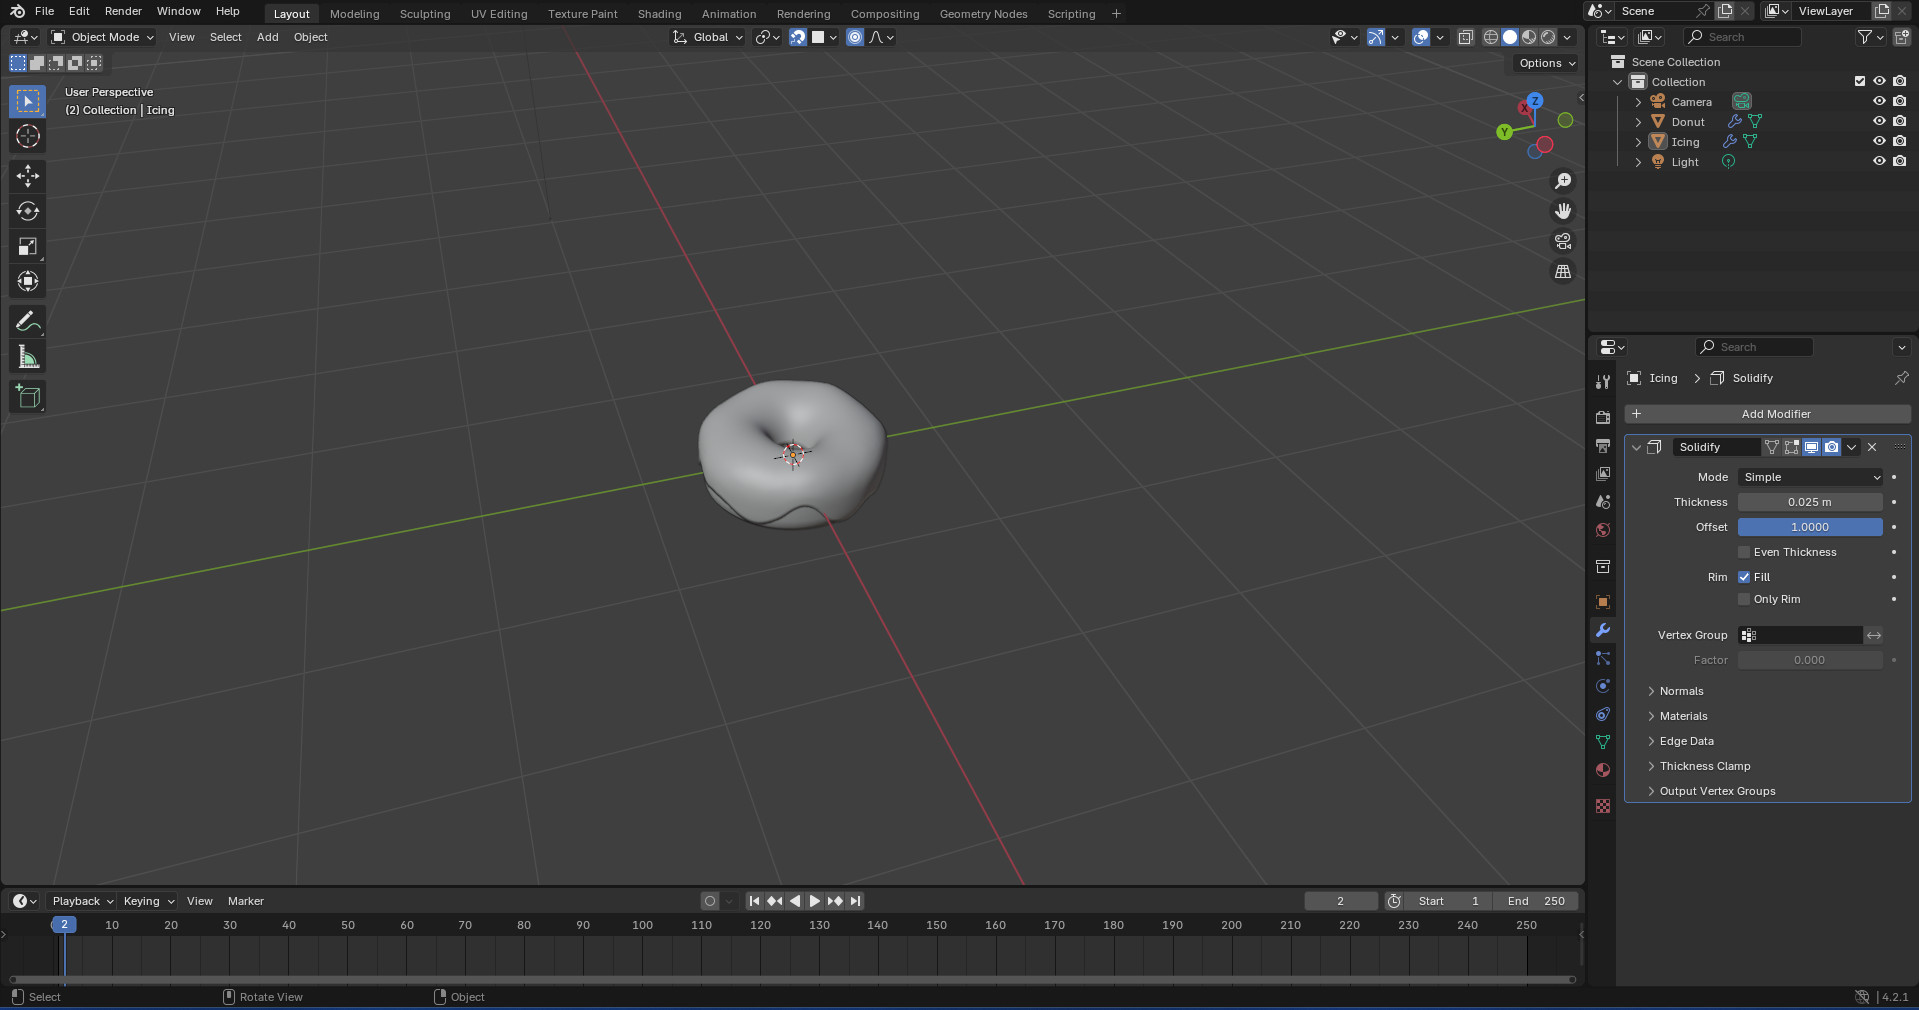Viewport: 1919px width, 1010px height.
Task: Open the Material properties tab
Action: click(1603, 770)
